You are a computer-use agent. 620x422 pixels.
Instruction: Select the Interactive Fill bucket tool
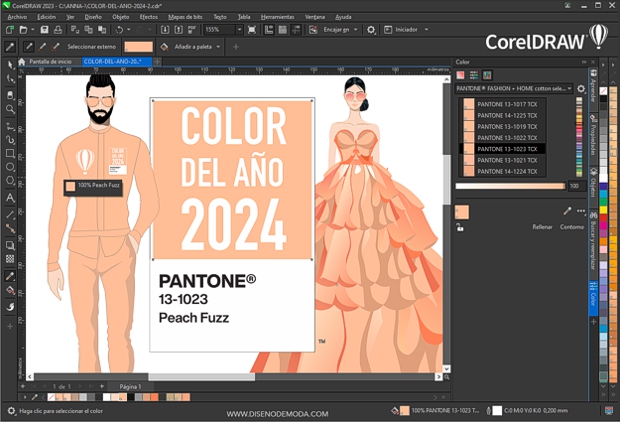click(10, 290)
